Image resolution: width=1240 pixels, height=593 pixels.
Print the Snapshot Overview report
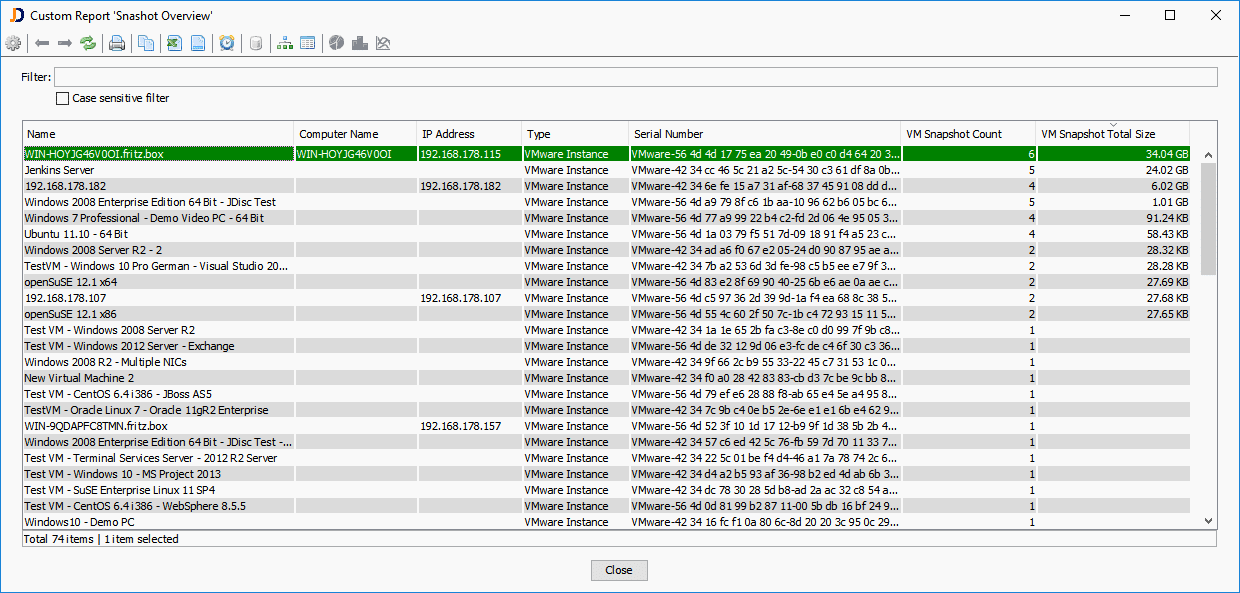tap(117, 42)
